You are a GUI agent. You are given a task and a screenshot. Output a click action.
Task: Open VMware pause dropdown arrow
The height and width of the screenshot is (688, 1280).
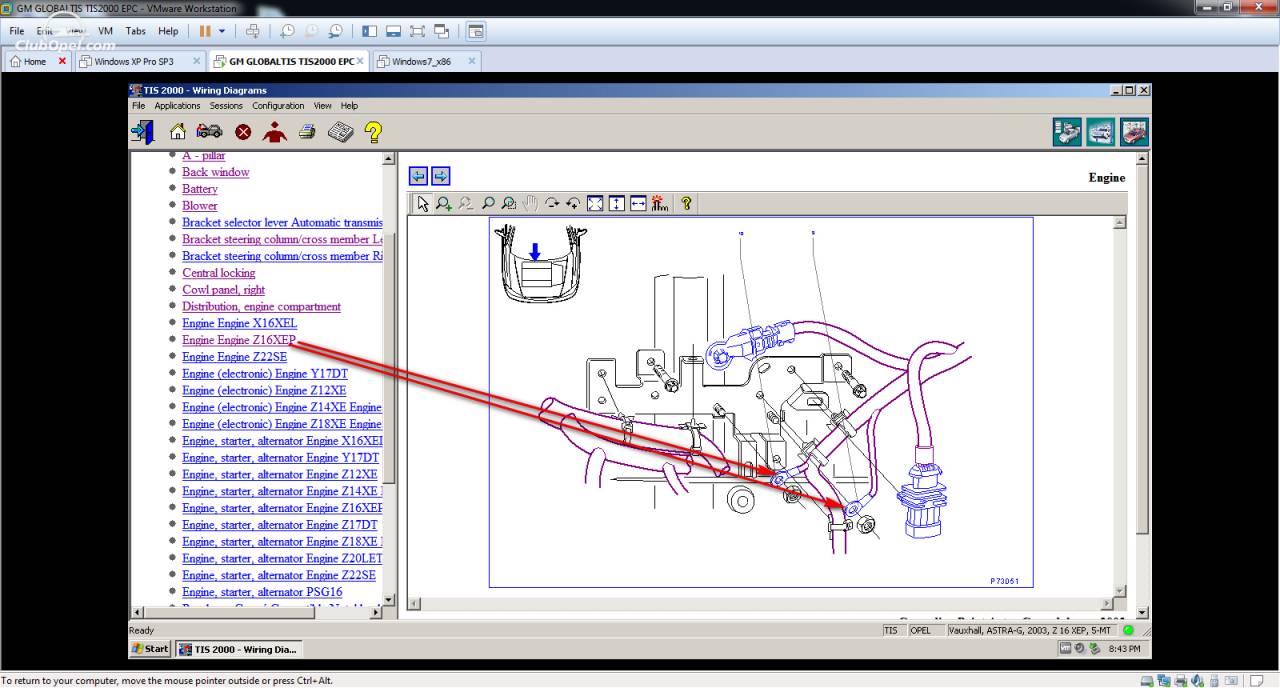tap(222, 31)
